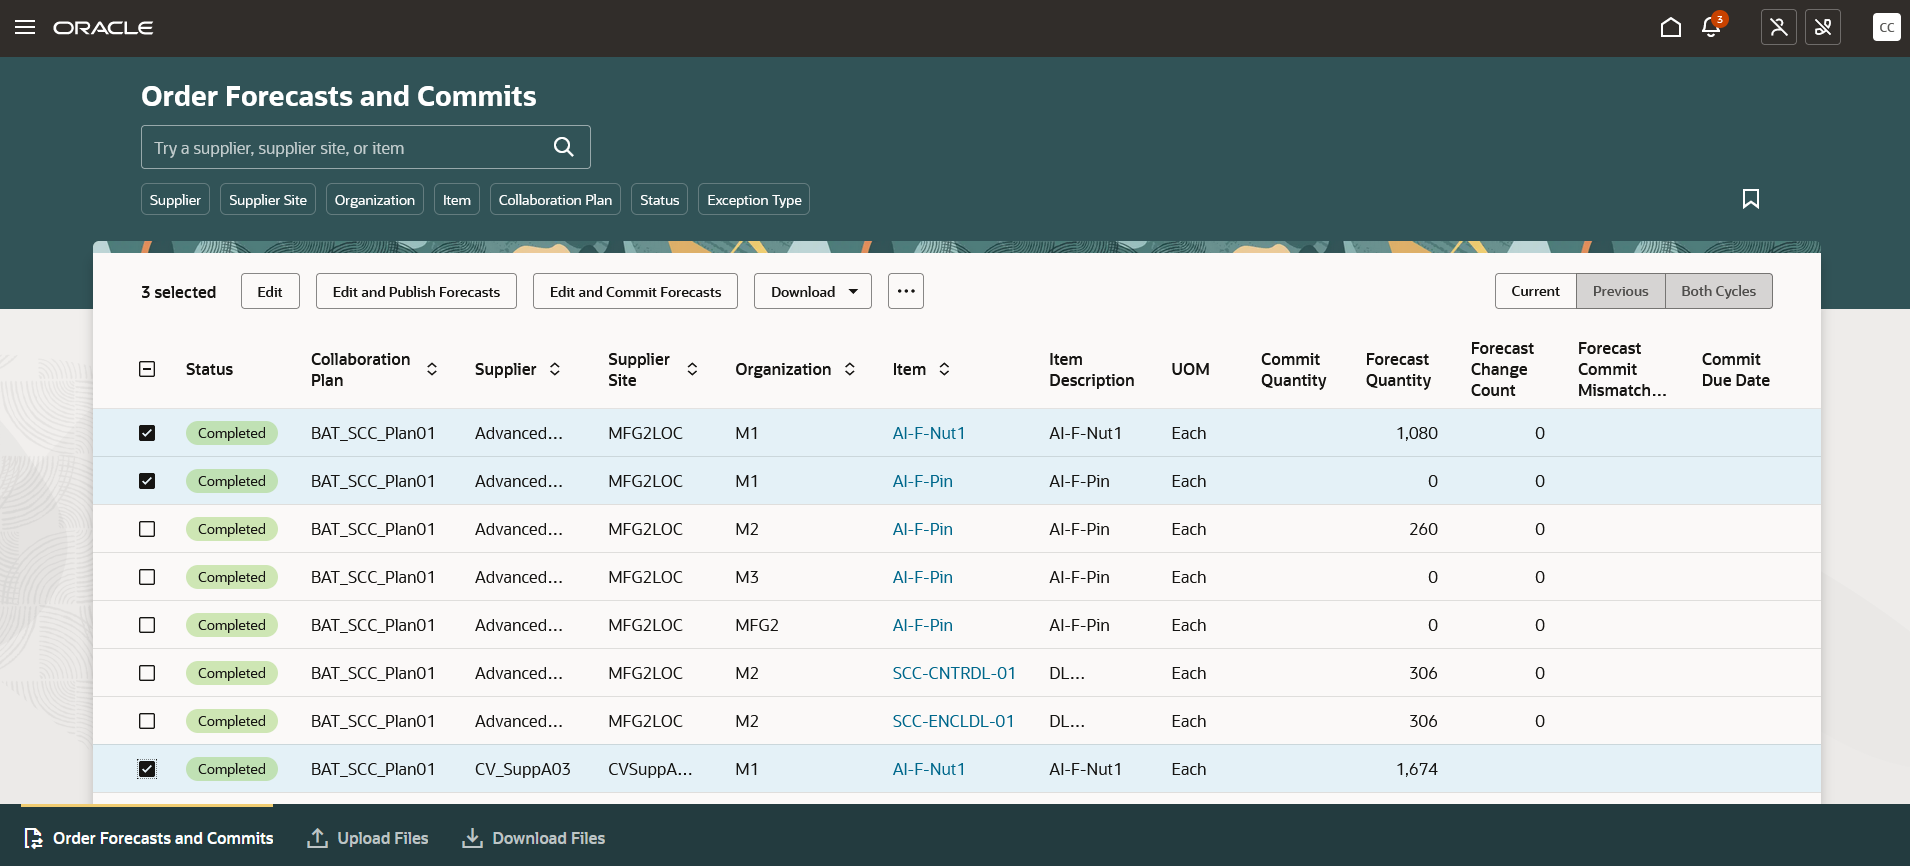Viewport: 1910px width, 866px height.
Task: Uncheck the M1 AI-F-Nut1 Advanced row checkbox
Action: click(x=147, y=433)
